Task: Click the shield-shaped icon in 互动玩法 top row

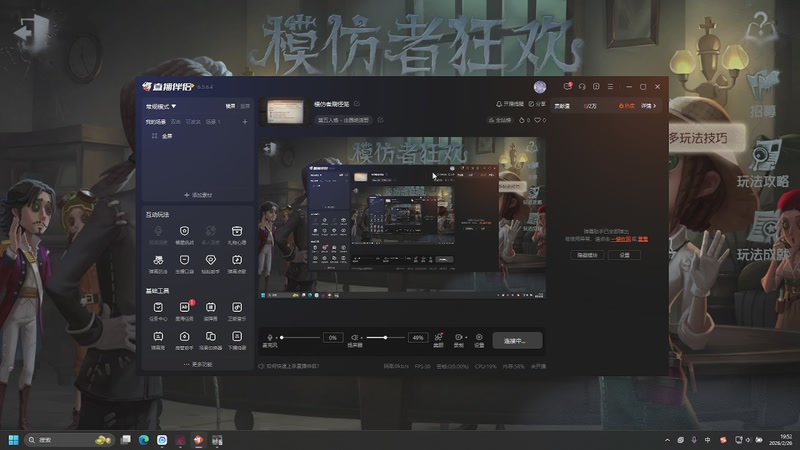Action: point(184,231)
